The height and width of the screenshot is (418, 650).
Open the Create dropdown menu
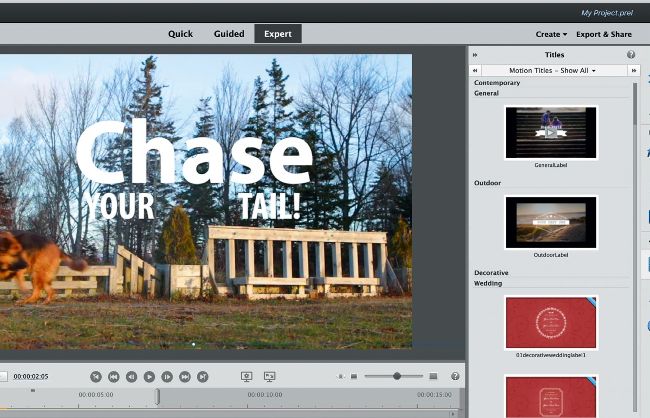click(x=548, y=34)
